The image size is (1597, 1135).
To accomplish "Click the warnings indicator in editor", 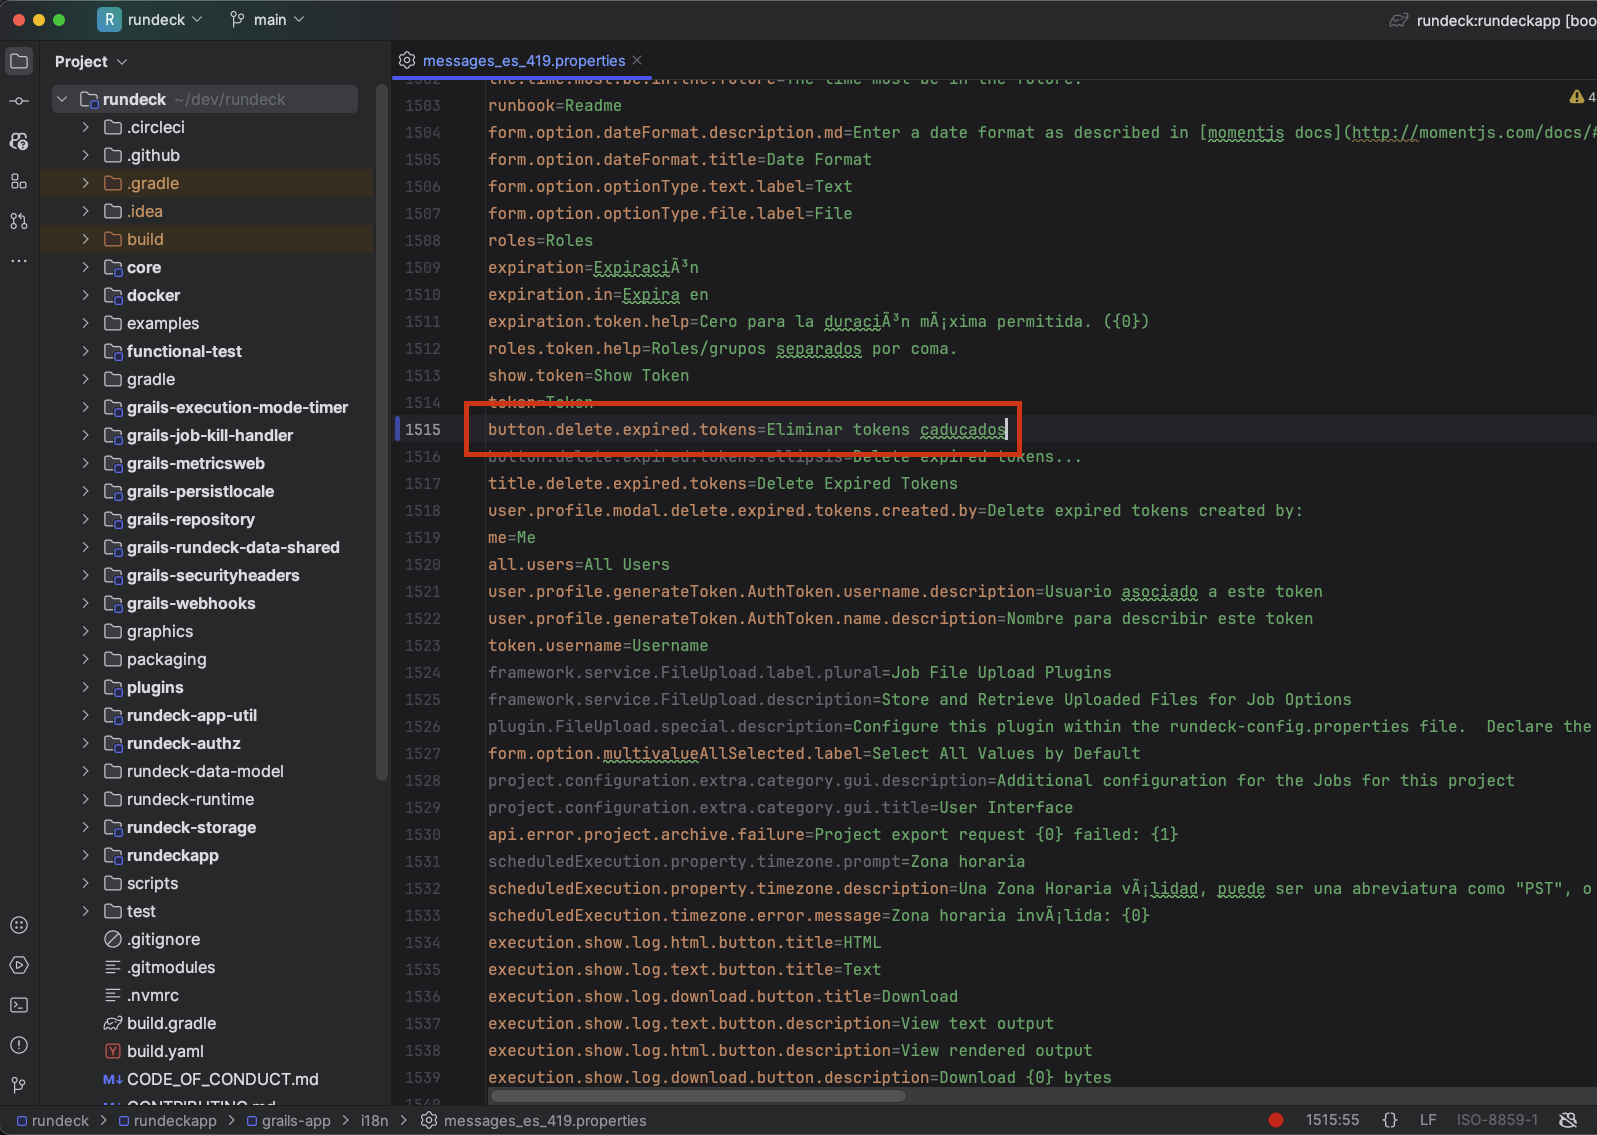I will pos(1582,97).
